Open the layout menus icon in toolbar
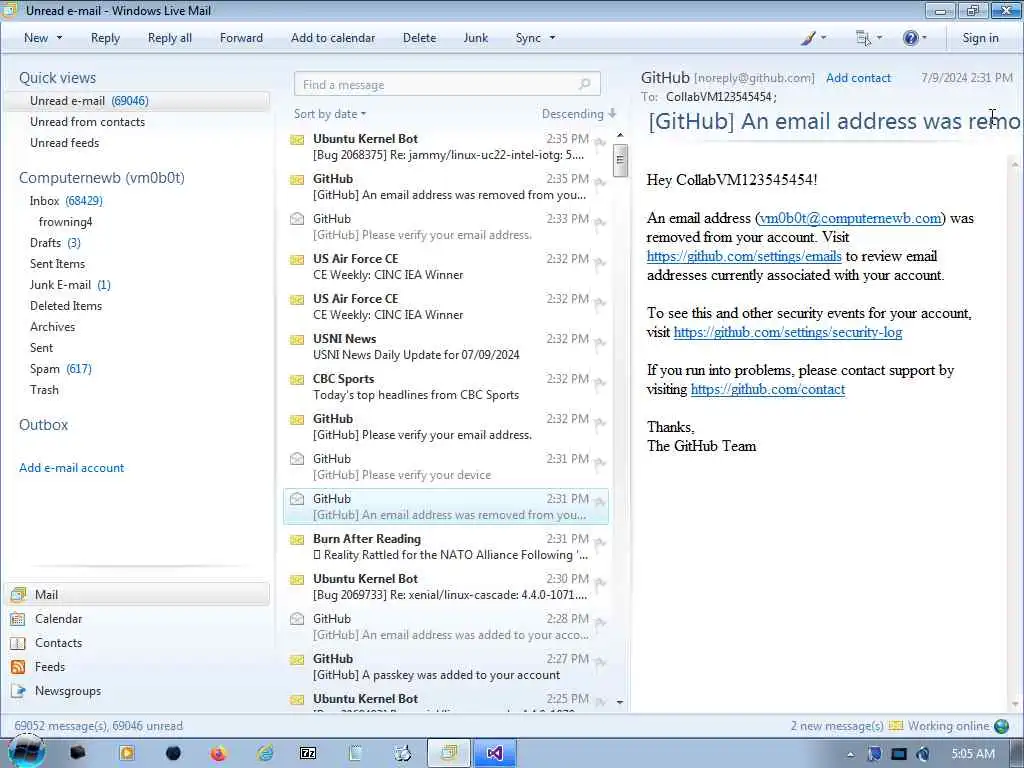Image resolution: width=1024 pixels, height=768 pixels. [x=863, y=38]
